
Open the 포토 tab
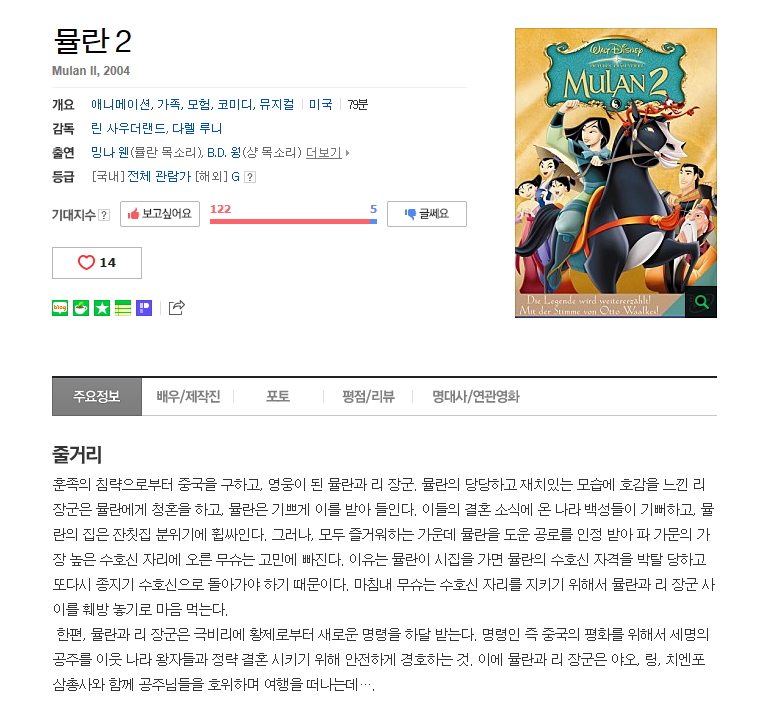pos(278,396)
